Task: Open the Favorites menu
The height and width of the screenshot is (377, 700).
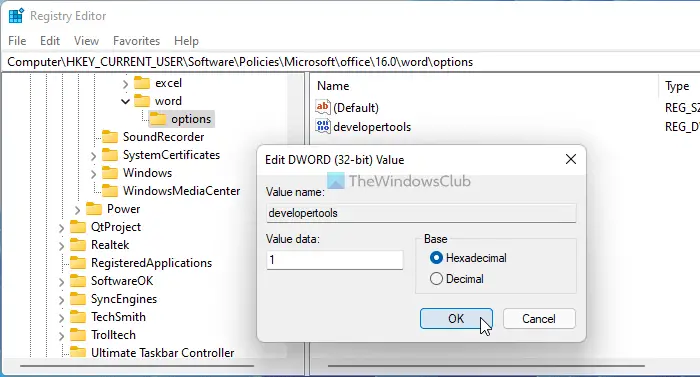Action: 136,41
